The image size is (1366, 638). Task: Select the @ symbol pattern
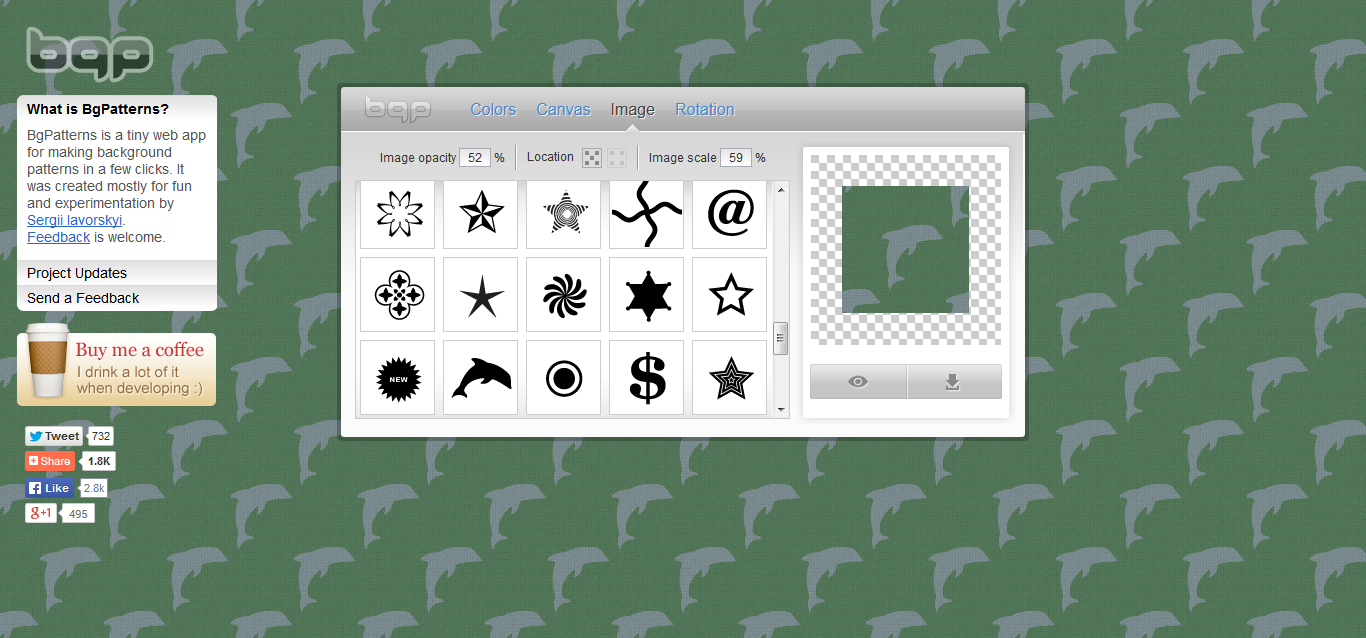tap(729, 213)
